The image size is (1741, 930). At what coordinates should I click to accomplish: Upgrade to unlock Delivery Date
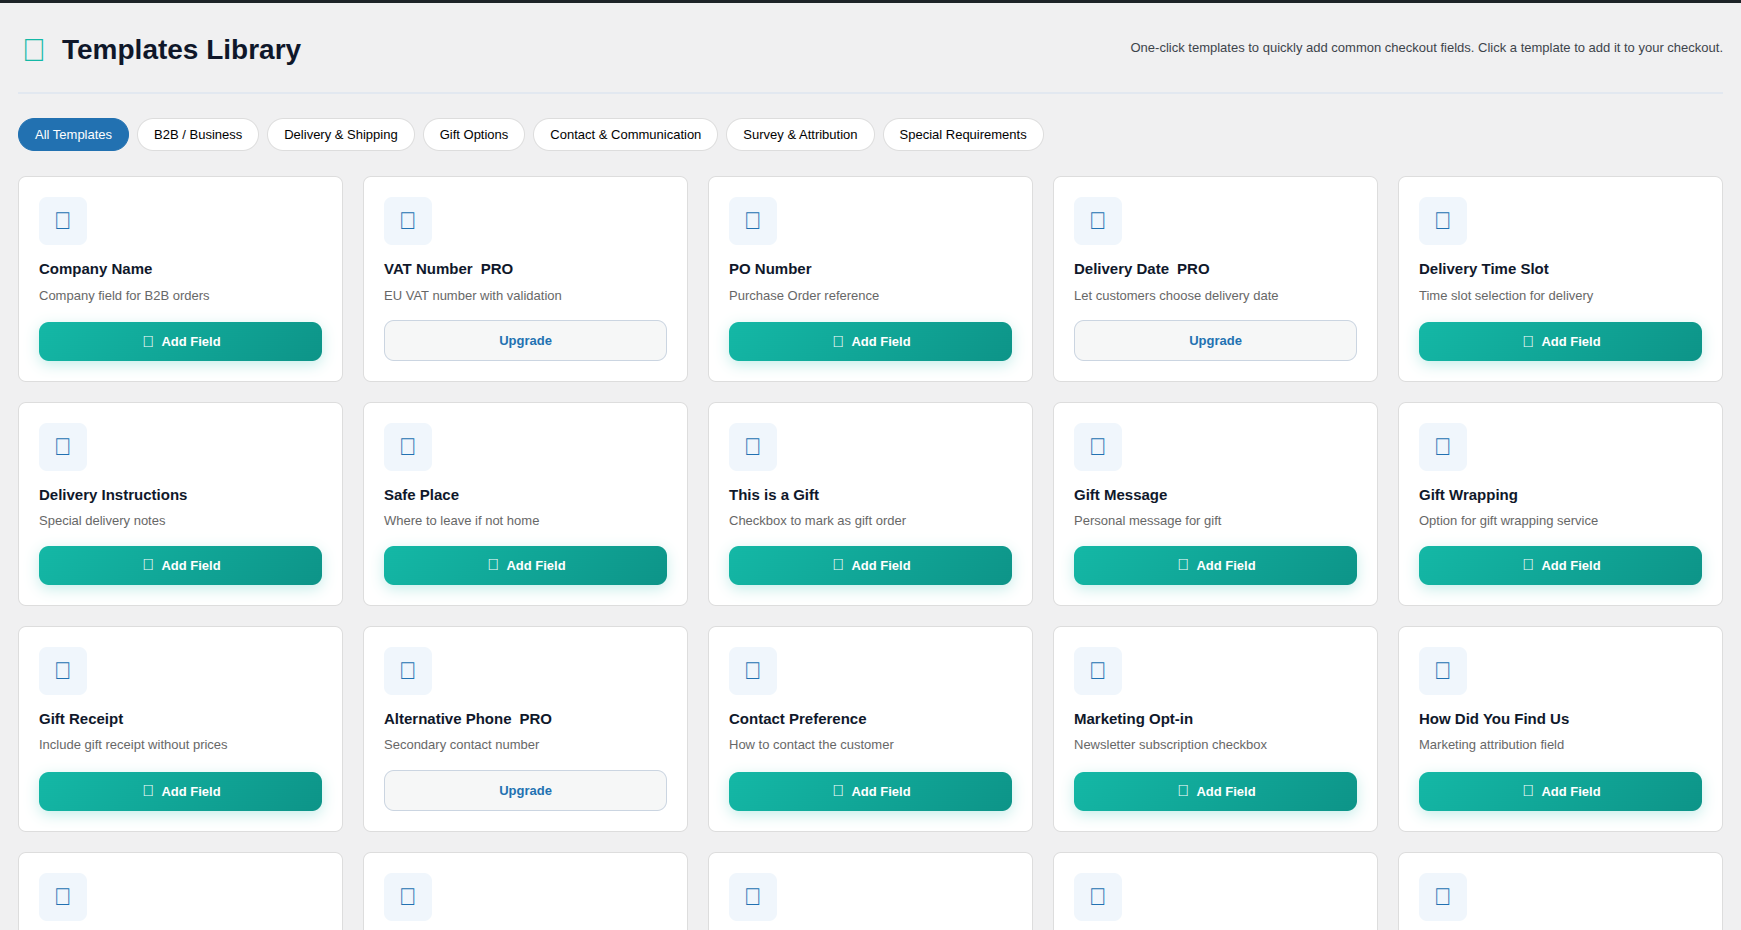(x=1215, y=341)
